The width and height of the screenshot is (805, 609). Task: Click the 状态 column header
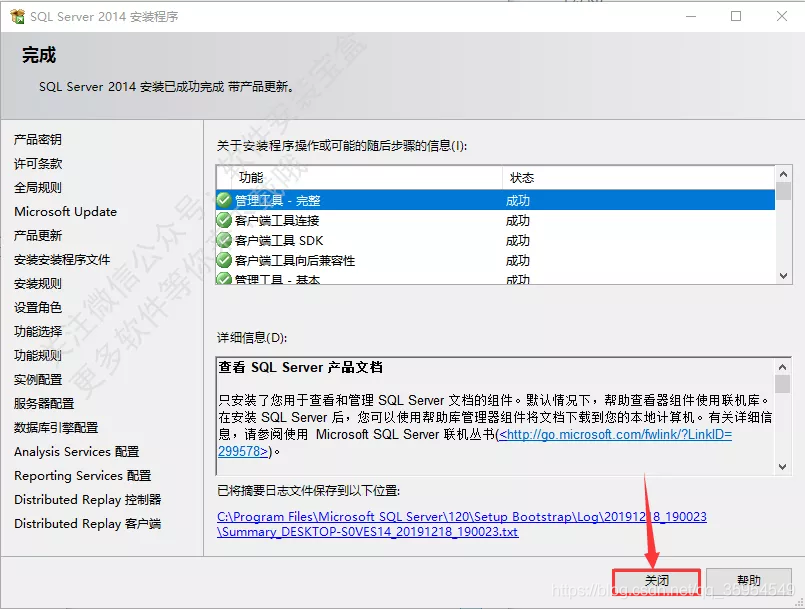[x=639, y=178]
